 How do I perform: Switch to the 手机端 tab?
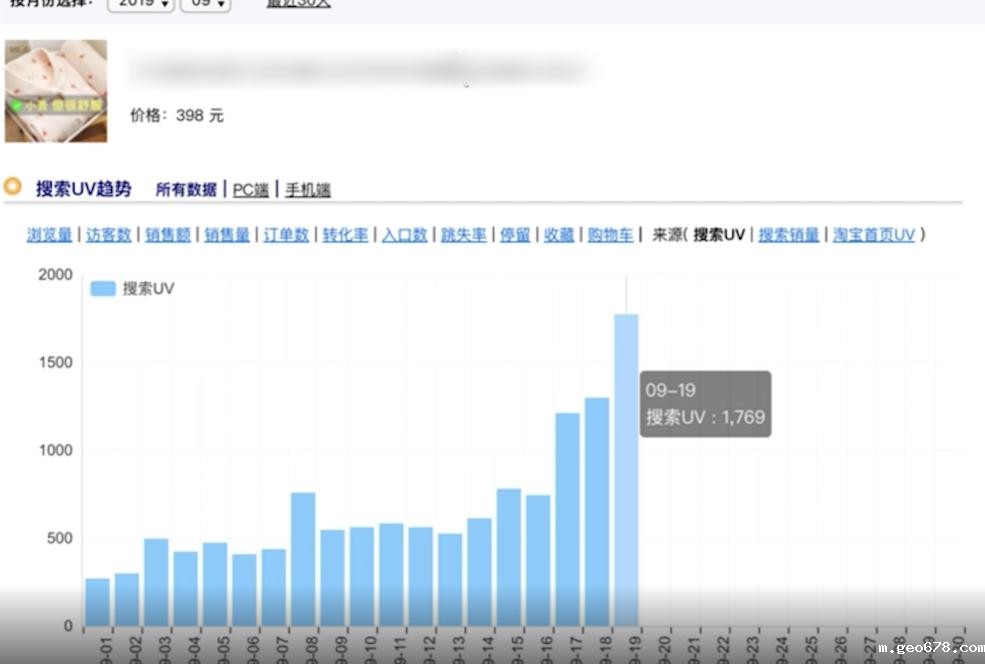[x=308, y=189]
